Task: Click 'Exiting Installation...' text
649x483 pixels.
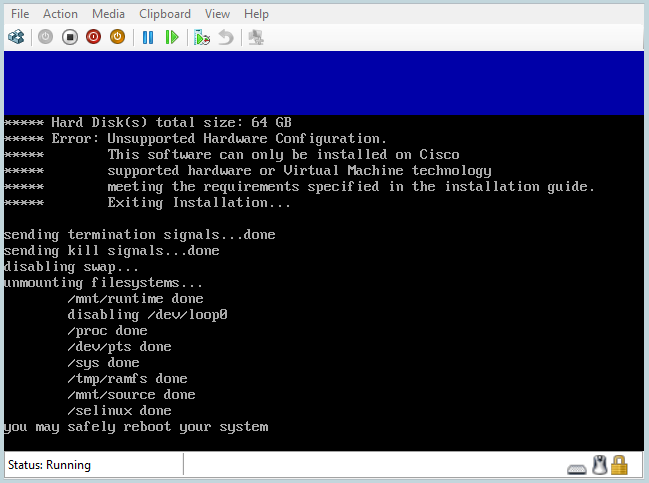Action: point(199,202)
